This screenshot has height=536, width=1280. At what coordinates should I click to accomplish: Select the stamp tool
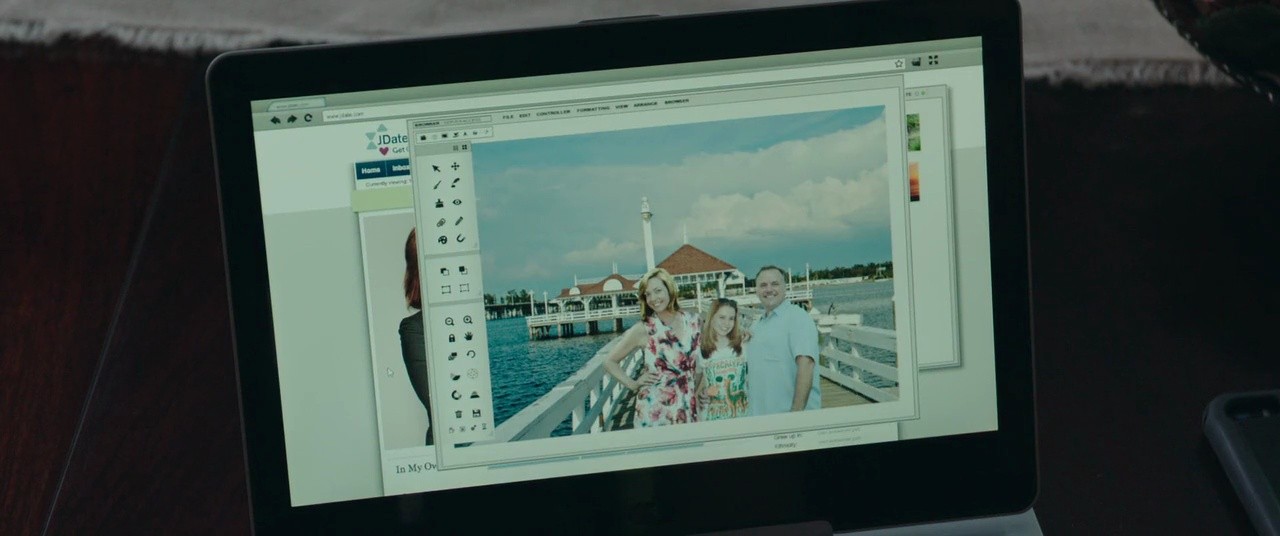tap(439, 204)
